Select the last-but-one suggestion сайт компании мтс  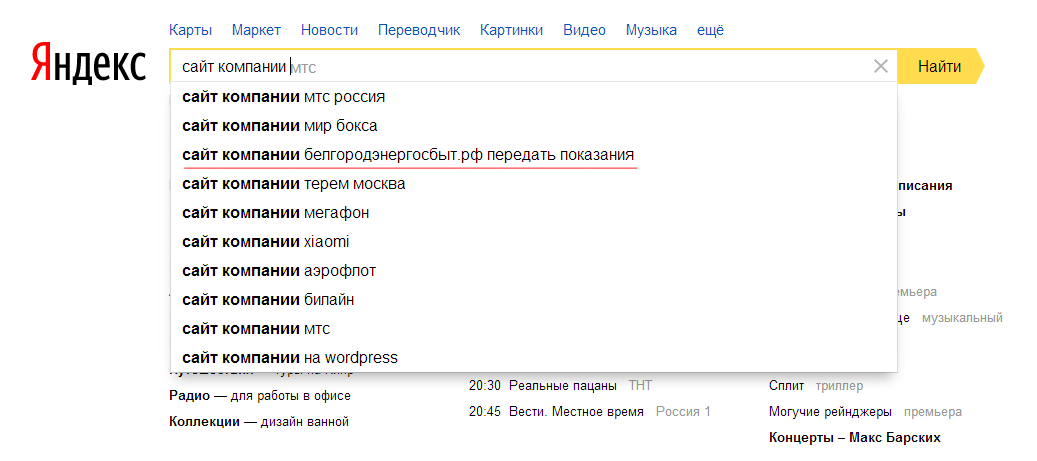tap(534, 329)
